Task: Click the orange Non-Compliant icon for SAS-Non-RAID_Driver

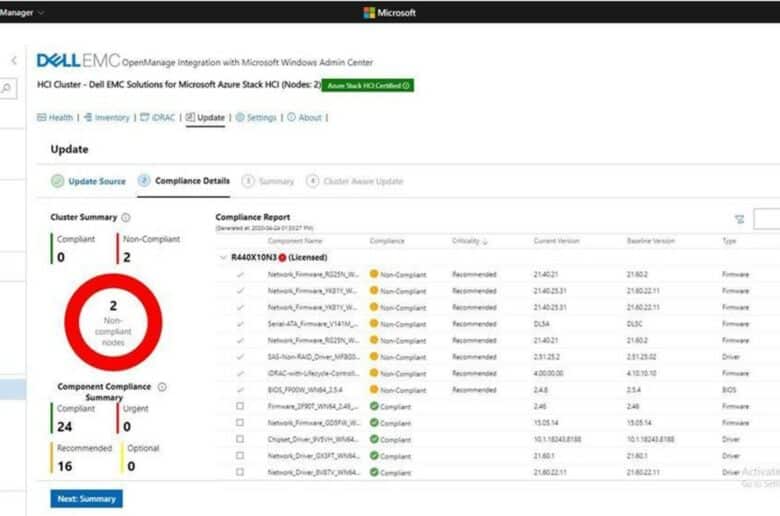Action: (x=374, y=356)
